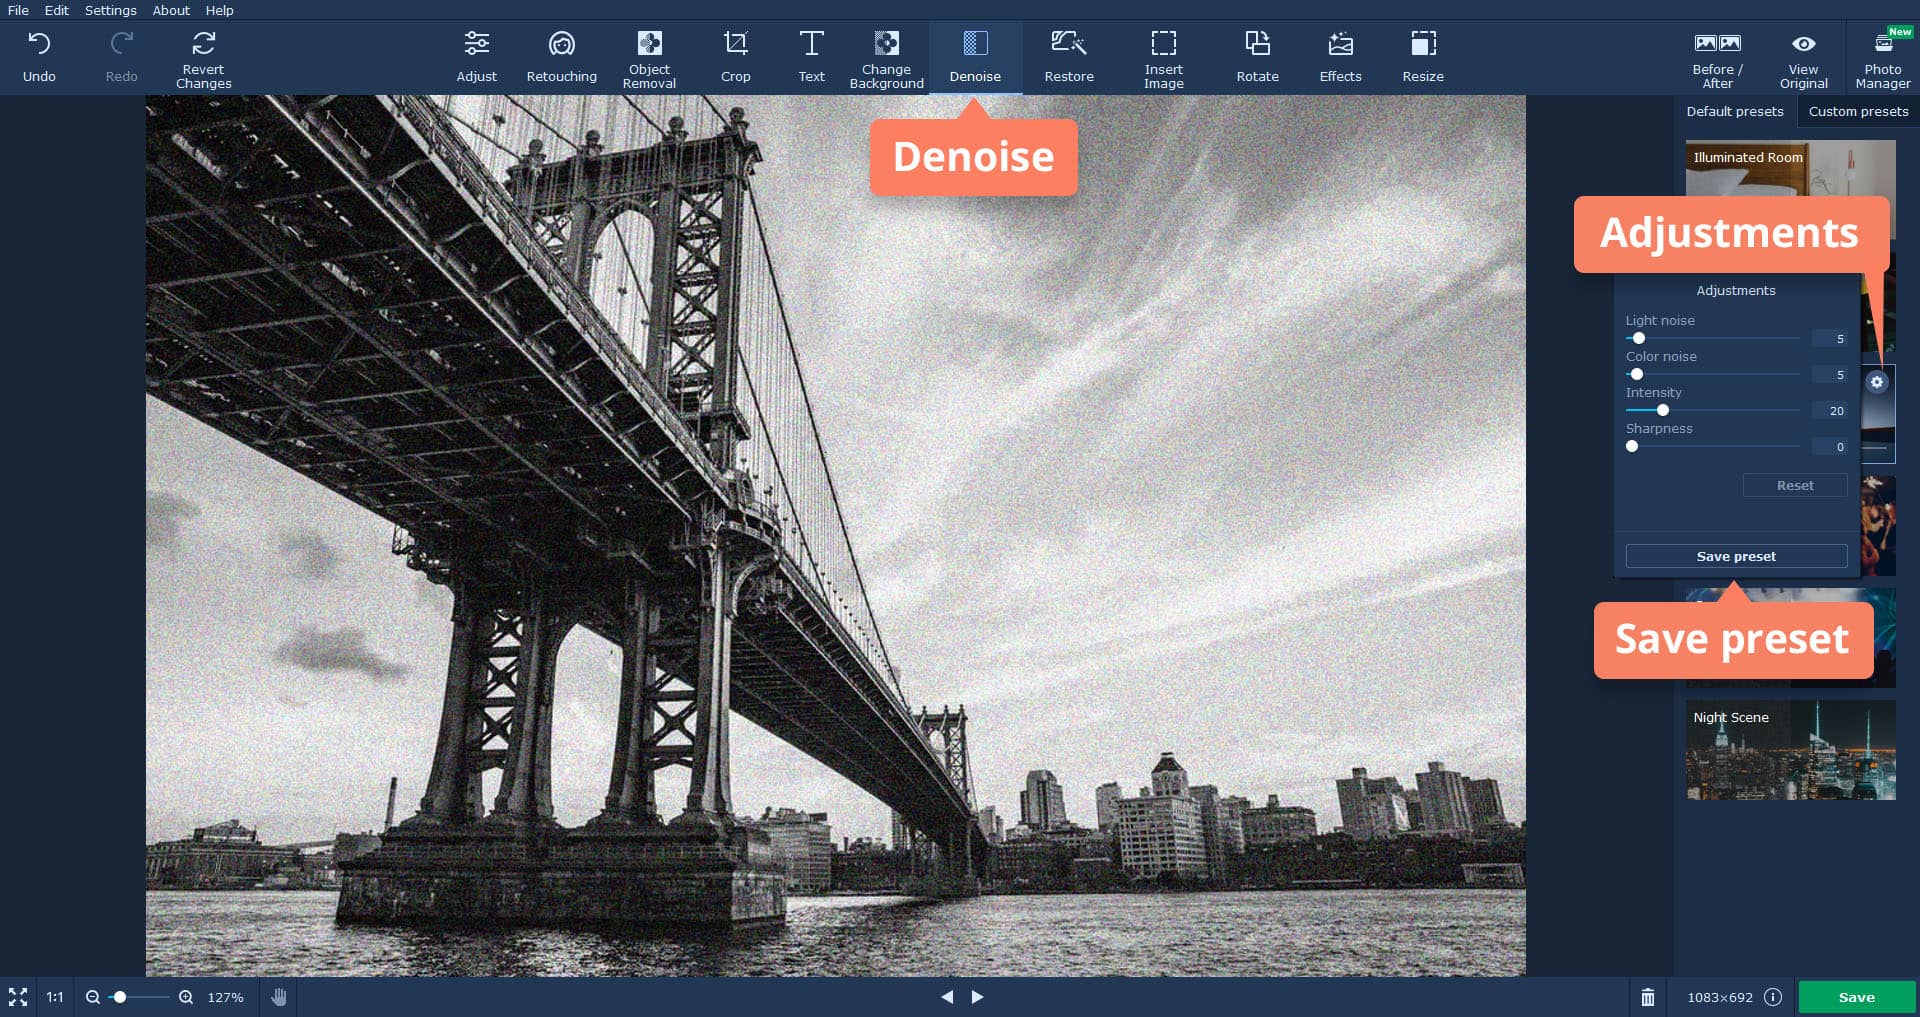The image size is (1920, 1017).
Task: Click the Color noise value field
Action: 1830,375
